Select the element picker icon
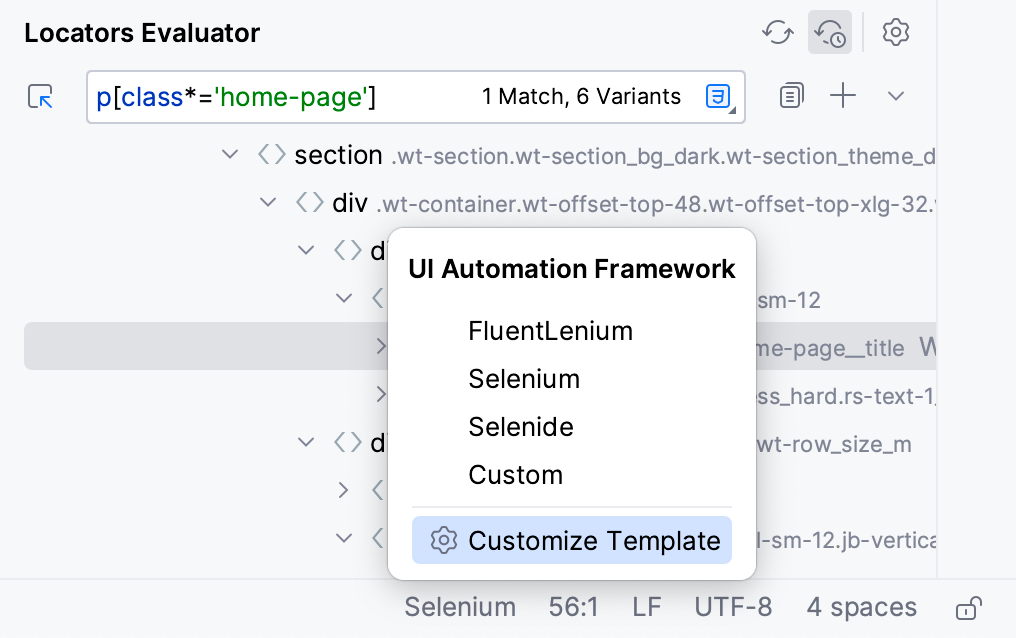The image size is (1016, 638). pyautogui.click(x=40, y=96)
